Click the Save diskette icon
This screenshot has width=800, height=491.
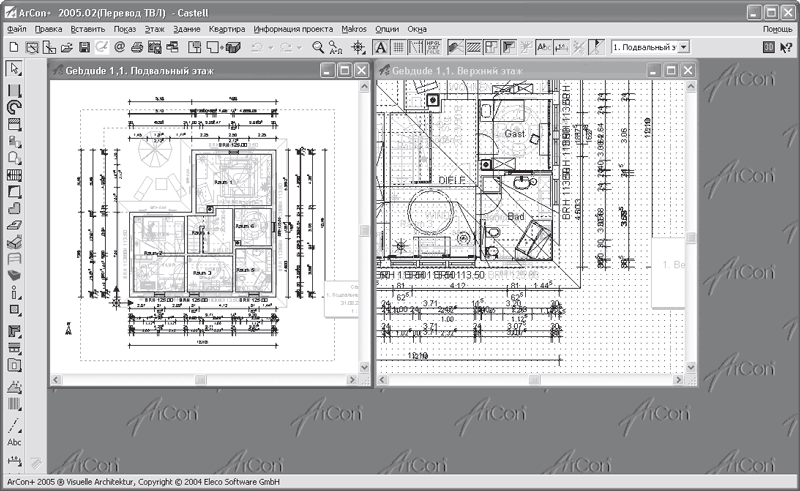coord(85,47)
